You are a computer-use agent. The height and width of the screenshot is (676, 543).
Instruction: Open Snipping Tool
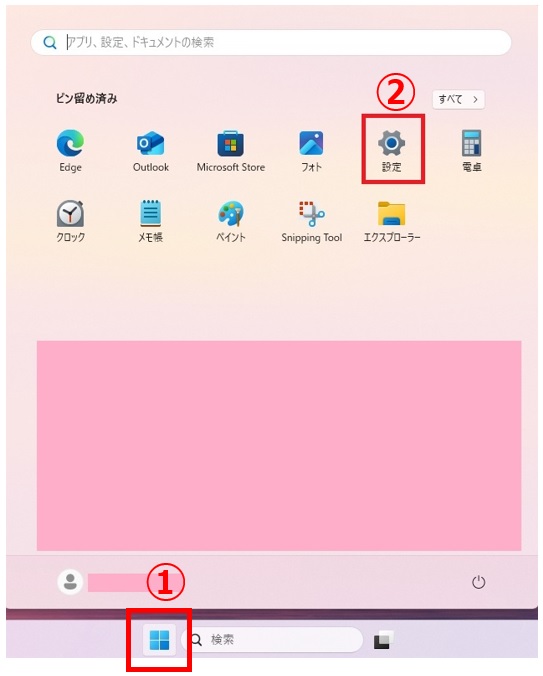(312, 221)
